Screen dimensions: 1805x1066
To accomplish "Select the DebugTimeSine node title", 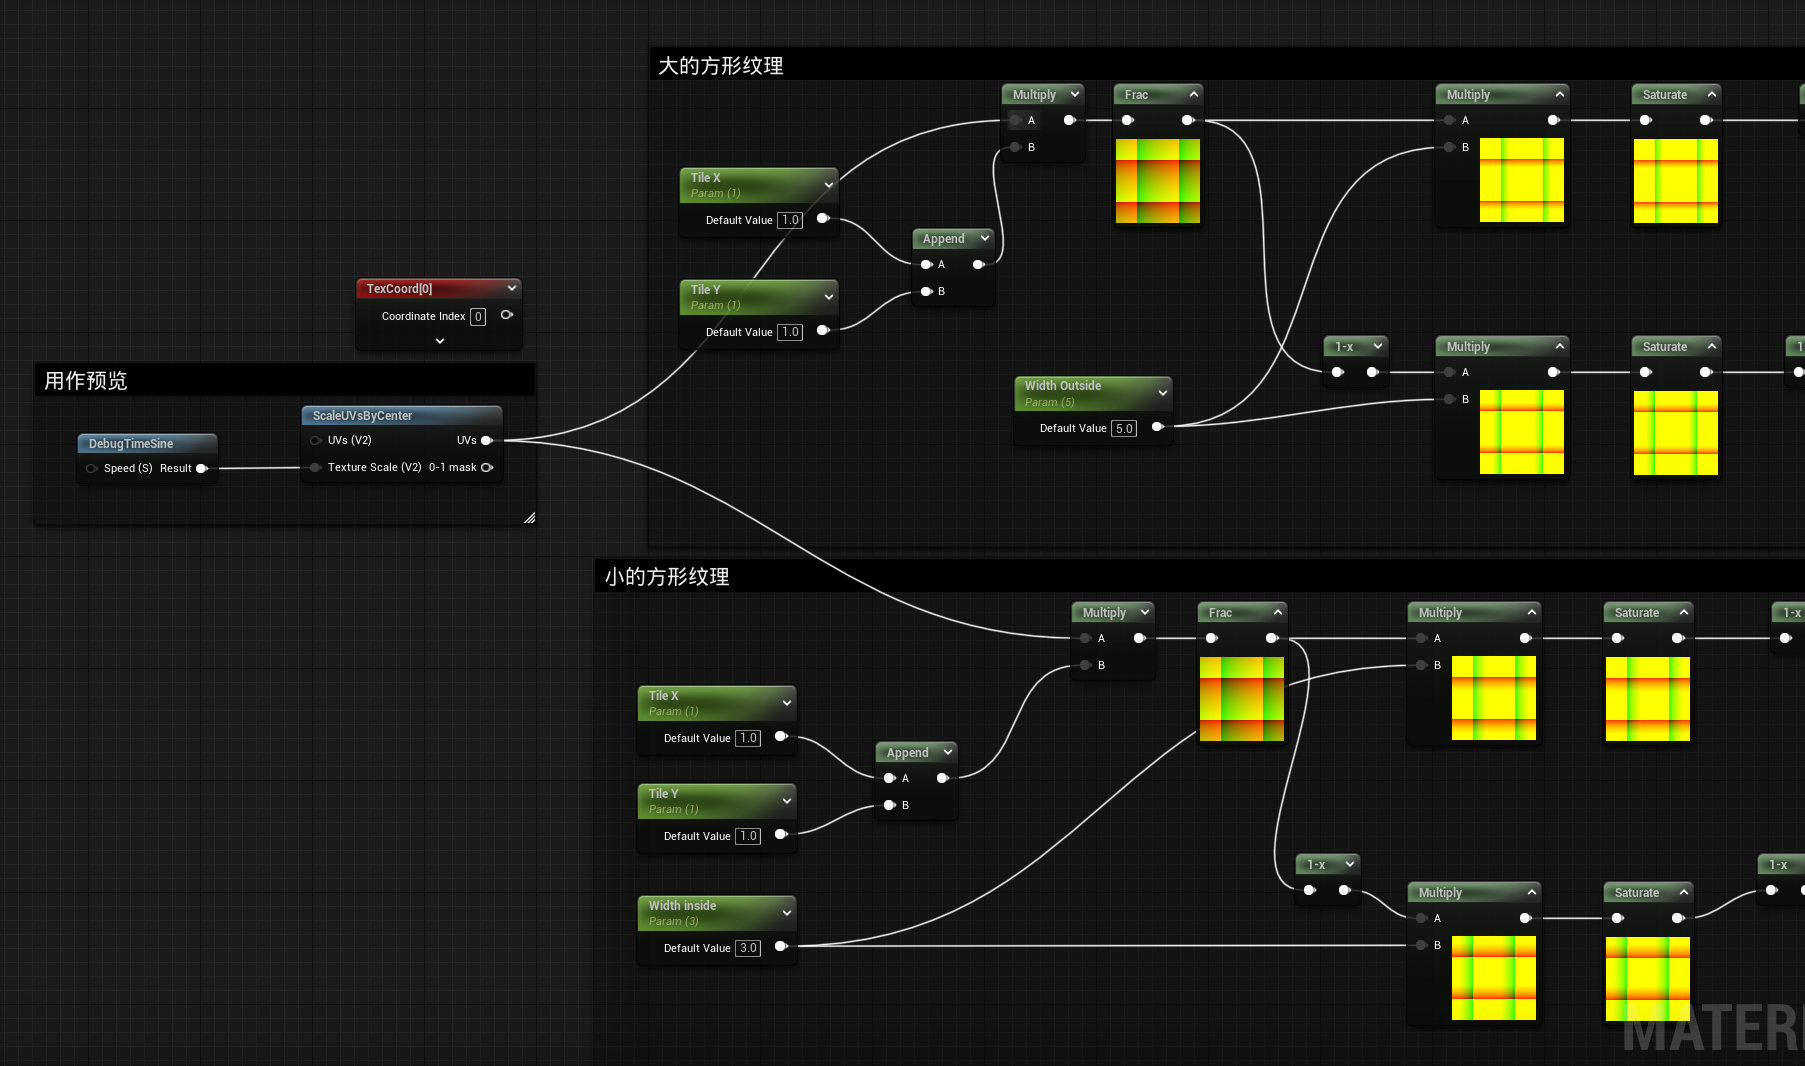I will pyautogui.click(x=131, y=444).
